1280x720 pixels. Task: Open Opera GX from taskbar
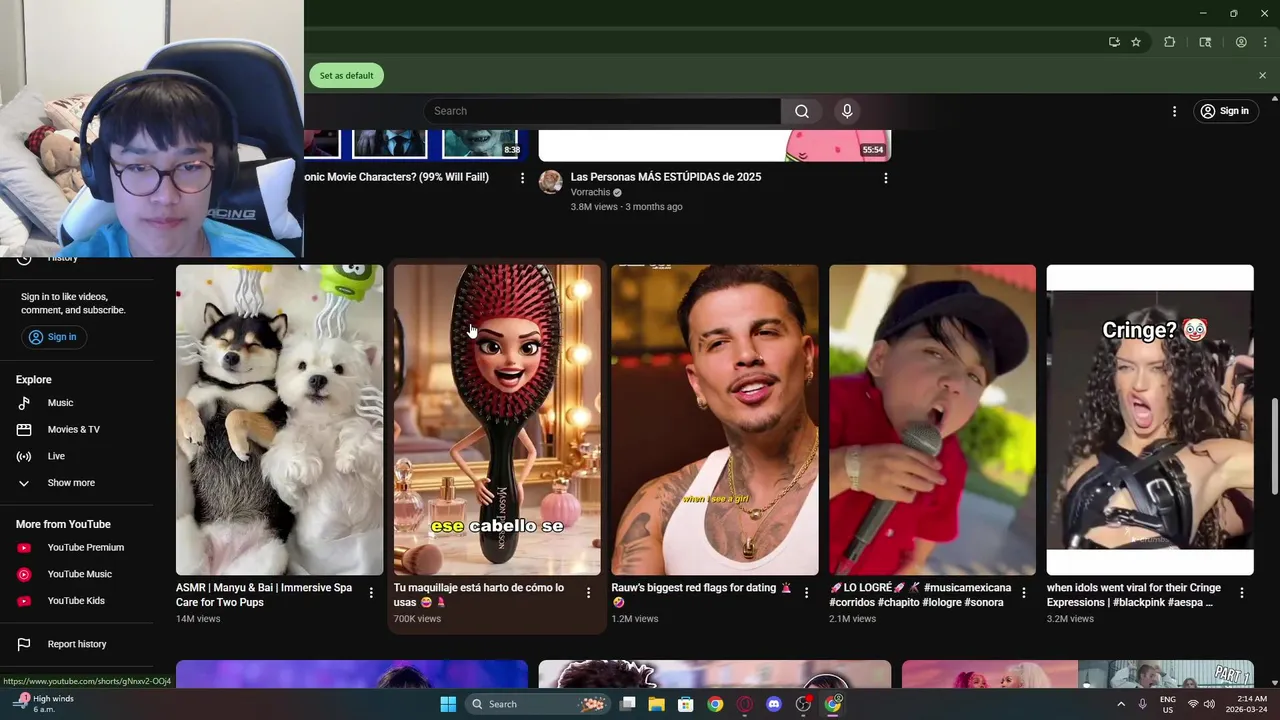[744, 704]
